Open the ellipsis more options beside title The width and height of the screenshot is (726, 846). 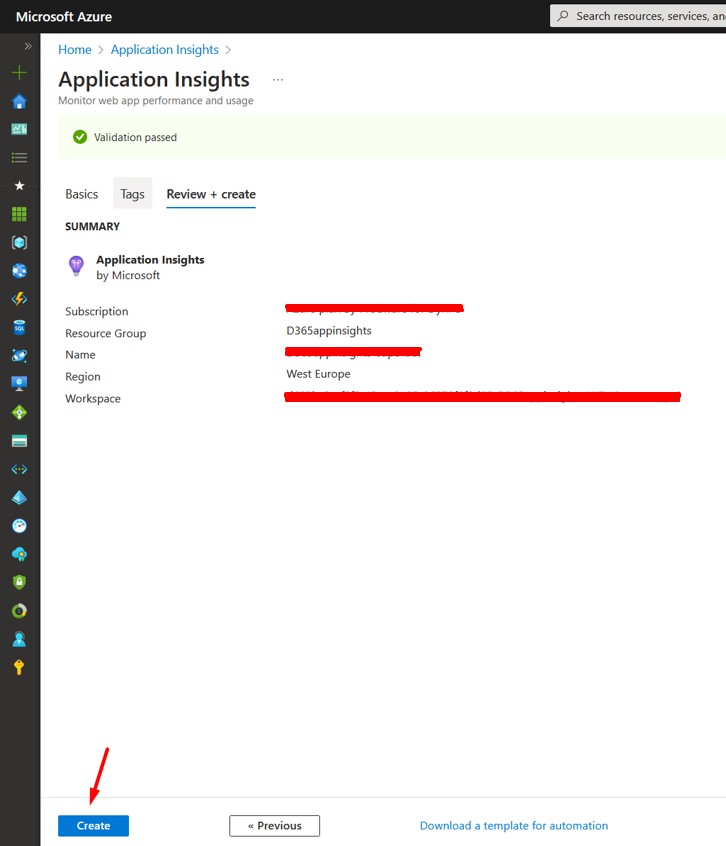pyautogui.click(x=278, y=80)
